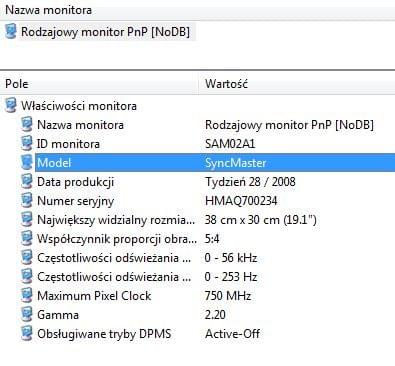The image size is (395, 366).
Task: Click the icon beside ID monitora
Action: point(27,144)
